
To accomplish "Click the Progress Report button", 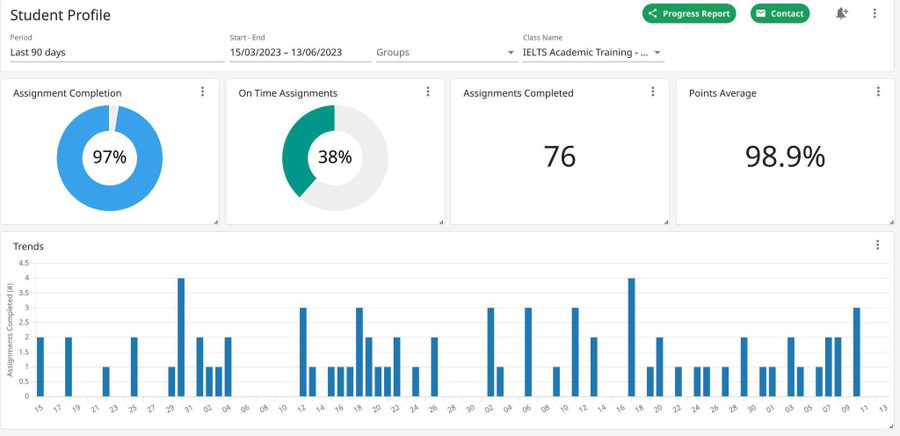I will pos(689,14).
